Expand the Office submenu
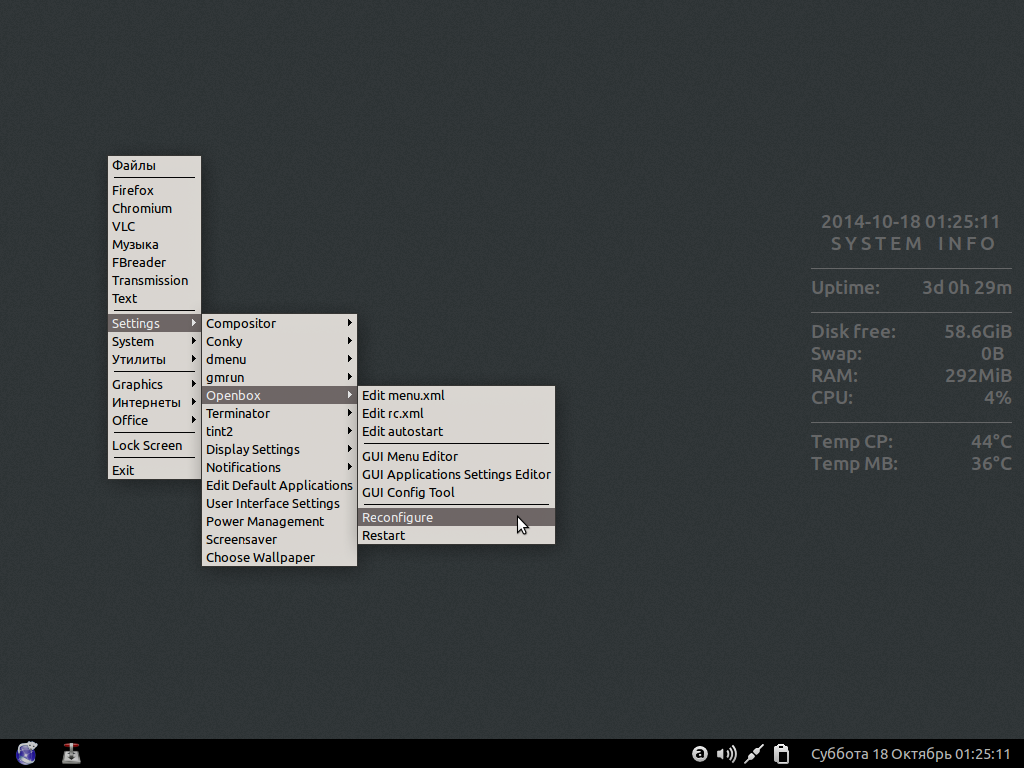1024x768 pixels. (x=154, y=420)
